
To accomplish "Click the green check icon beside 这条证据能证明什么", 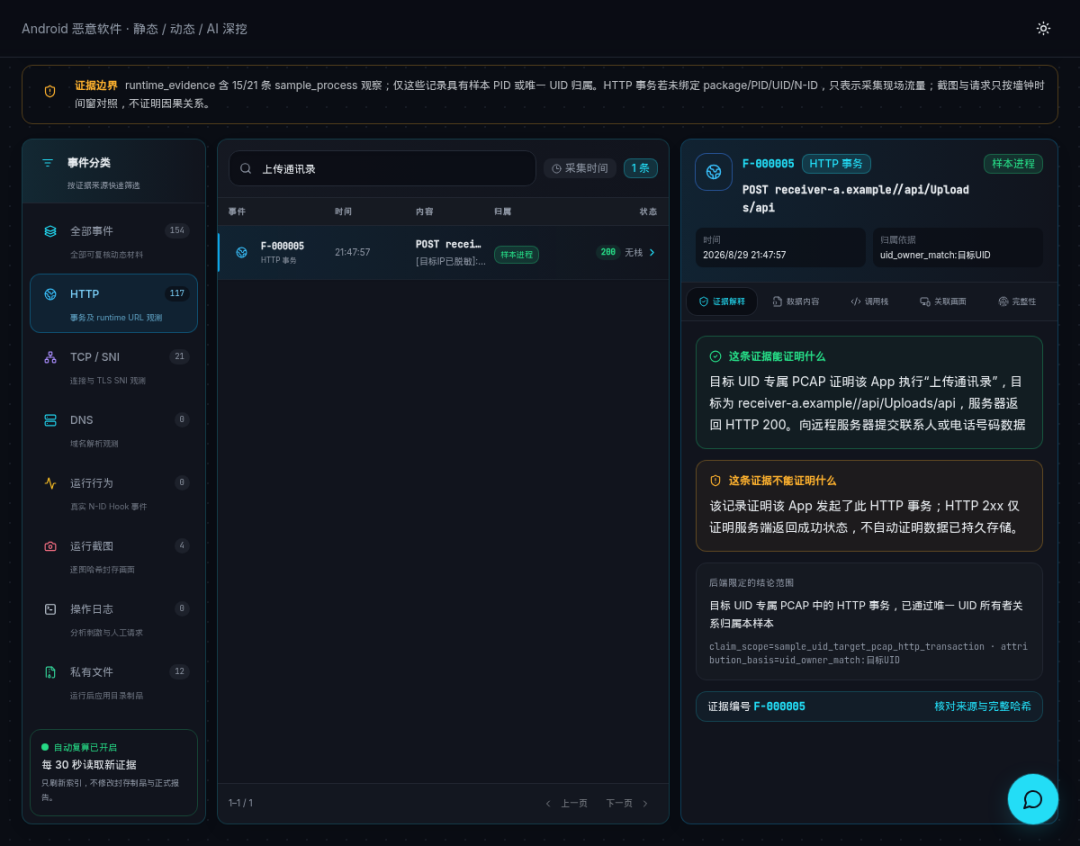I will [x=715, y=356].
